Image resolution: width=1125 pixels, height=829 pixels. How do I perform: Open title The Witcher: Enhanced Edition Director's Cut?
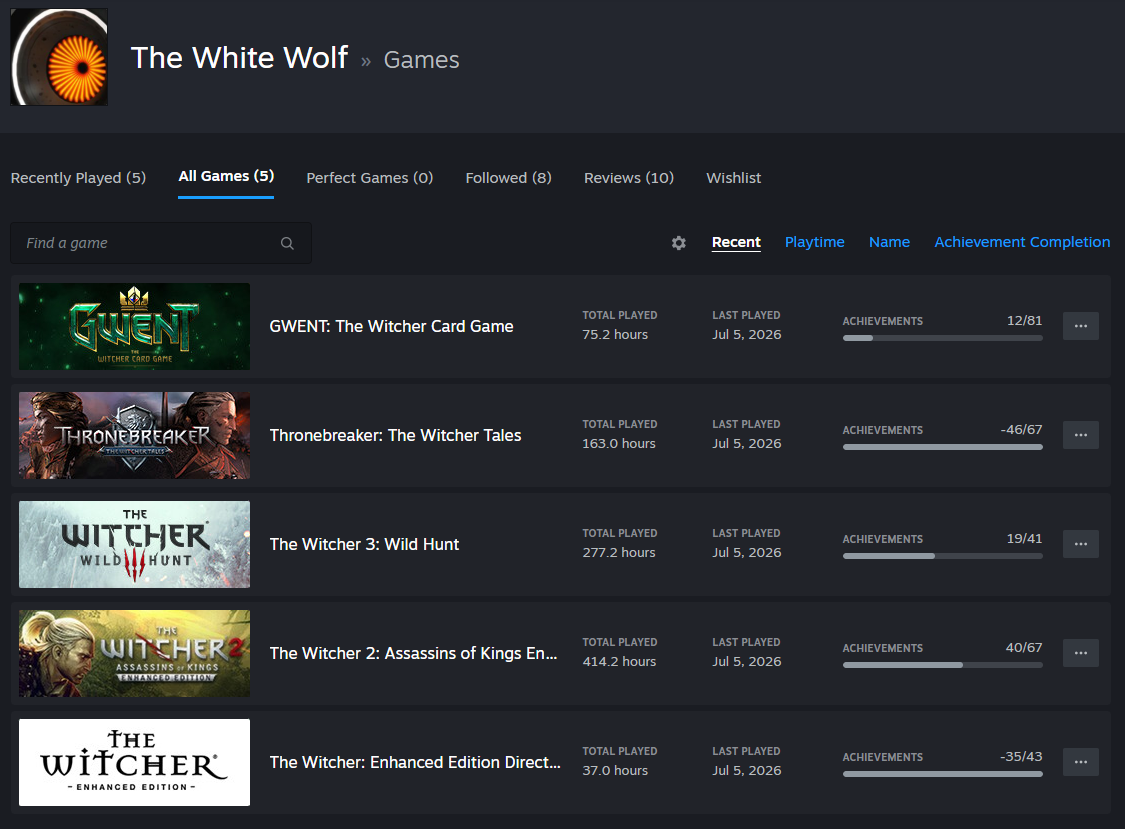click(x=415, y=763)
